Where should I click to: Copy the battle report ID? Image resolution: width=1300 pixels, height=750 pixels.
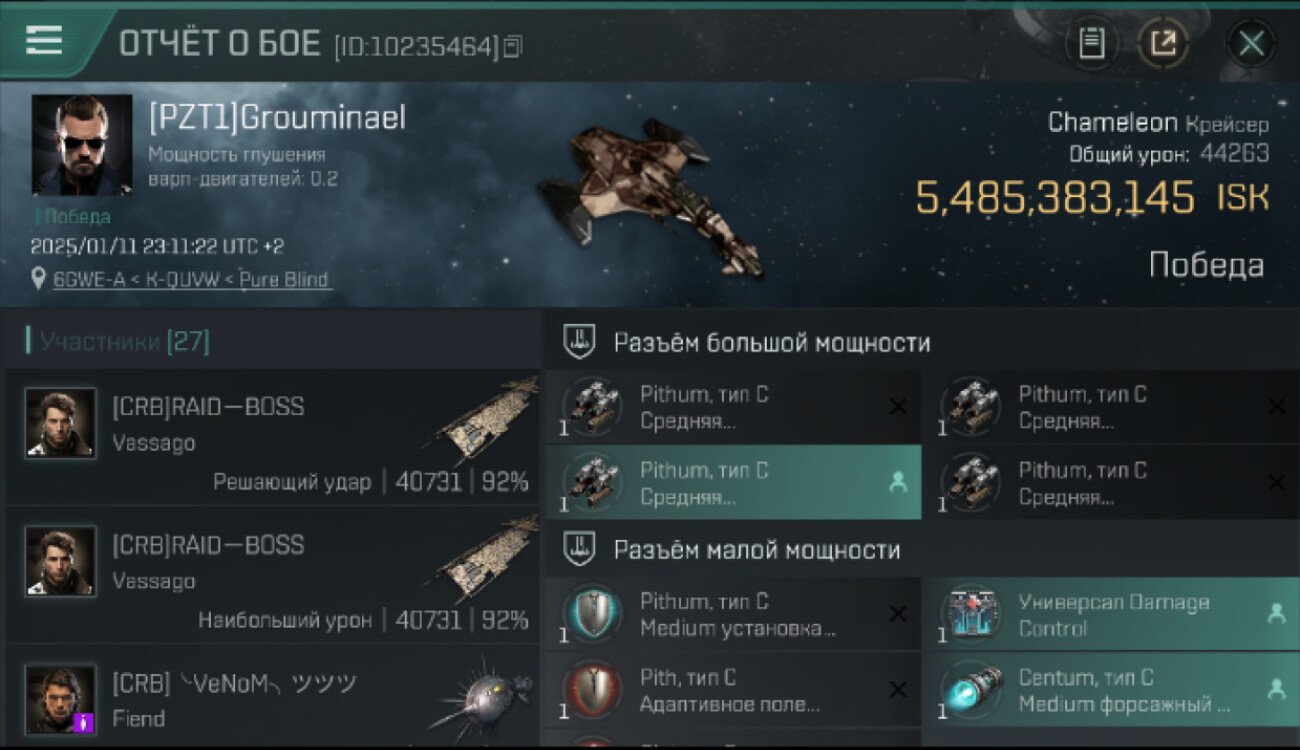pyautogui.click(x=512, y=46)
